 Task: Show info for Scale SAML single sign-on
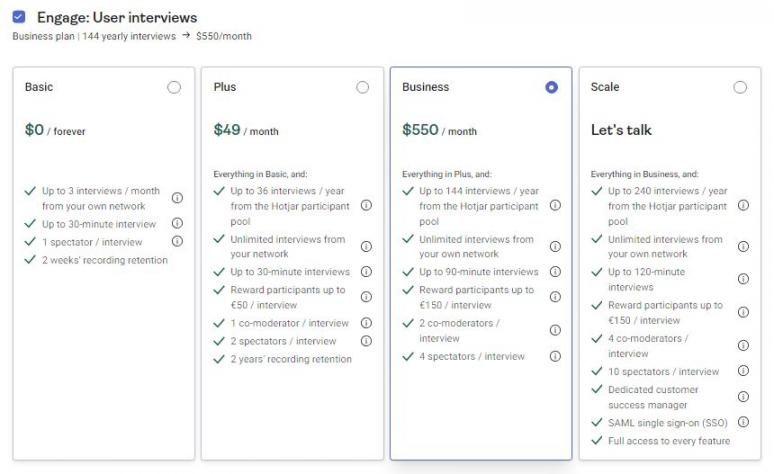(x=743, y=423)
